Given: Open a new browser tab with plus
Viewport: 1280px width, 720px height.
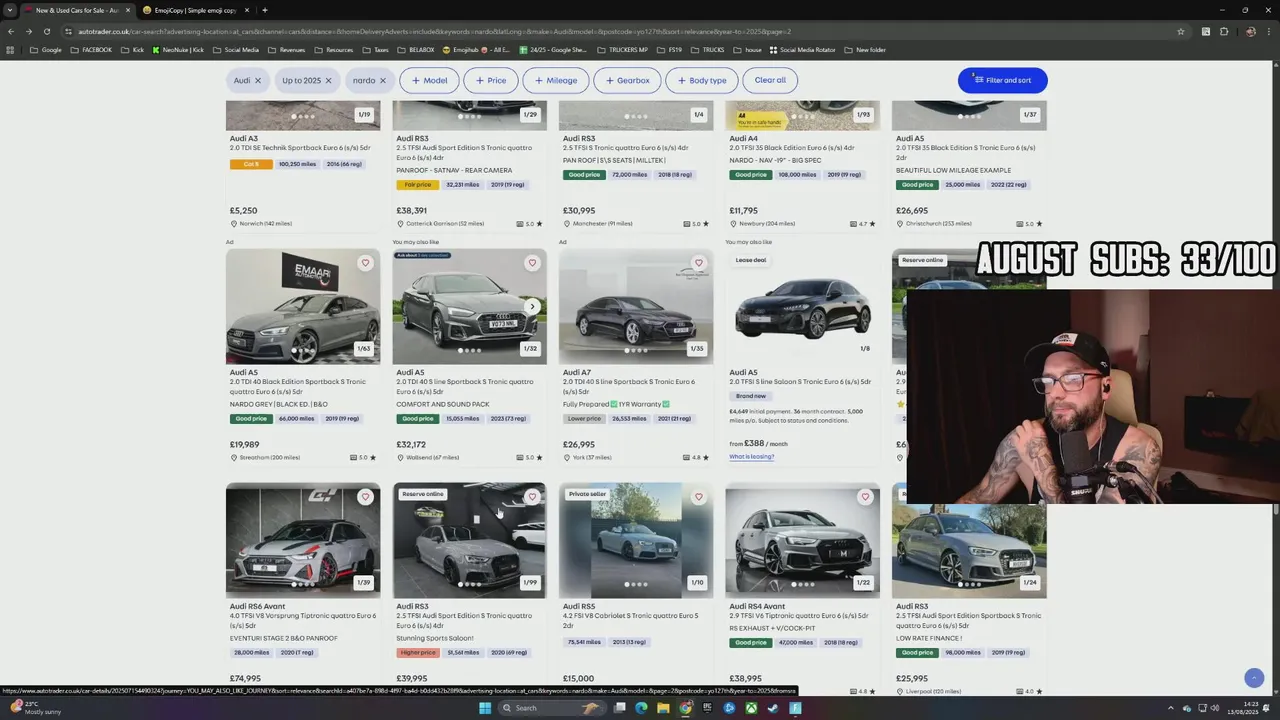Looking at the screenshot, I should click(264, 10).
